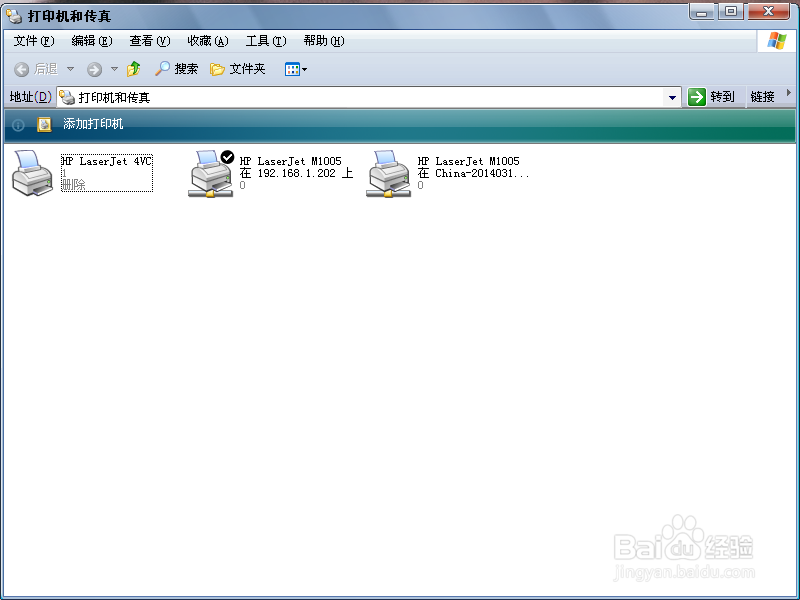This screenshot has width=800, height=600.
Task: Maximize the 打印机和传真 window
Action: pos(731,11)
